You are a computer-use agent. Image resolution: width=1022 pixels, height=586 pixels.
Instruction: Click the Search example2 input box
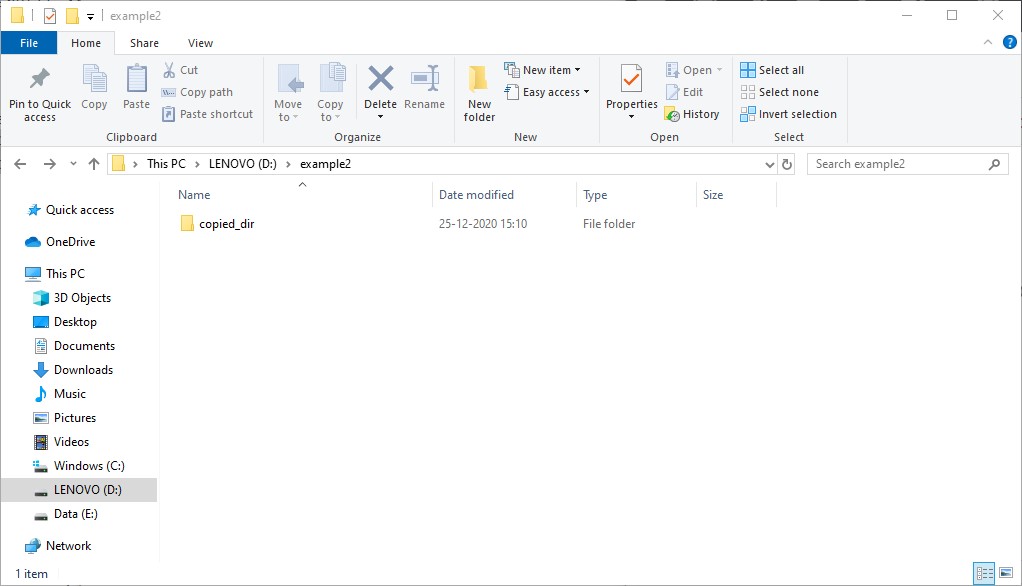point(898,164)
